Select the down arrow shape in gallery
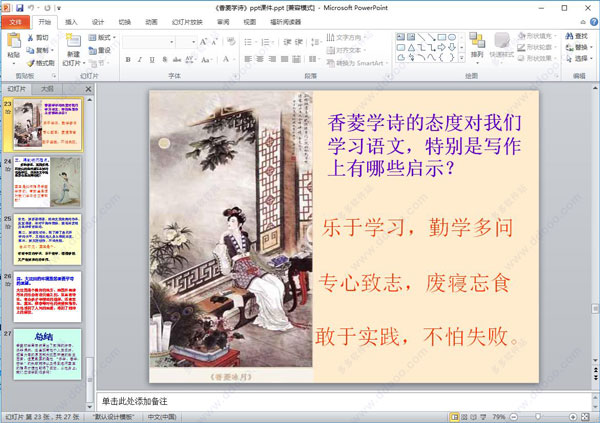 452,47
